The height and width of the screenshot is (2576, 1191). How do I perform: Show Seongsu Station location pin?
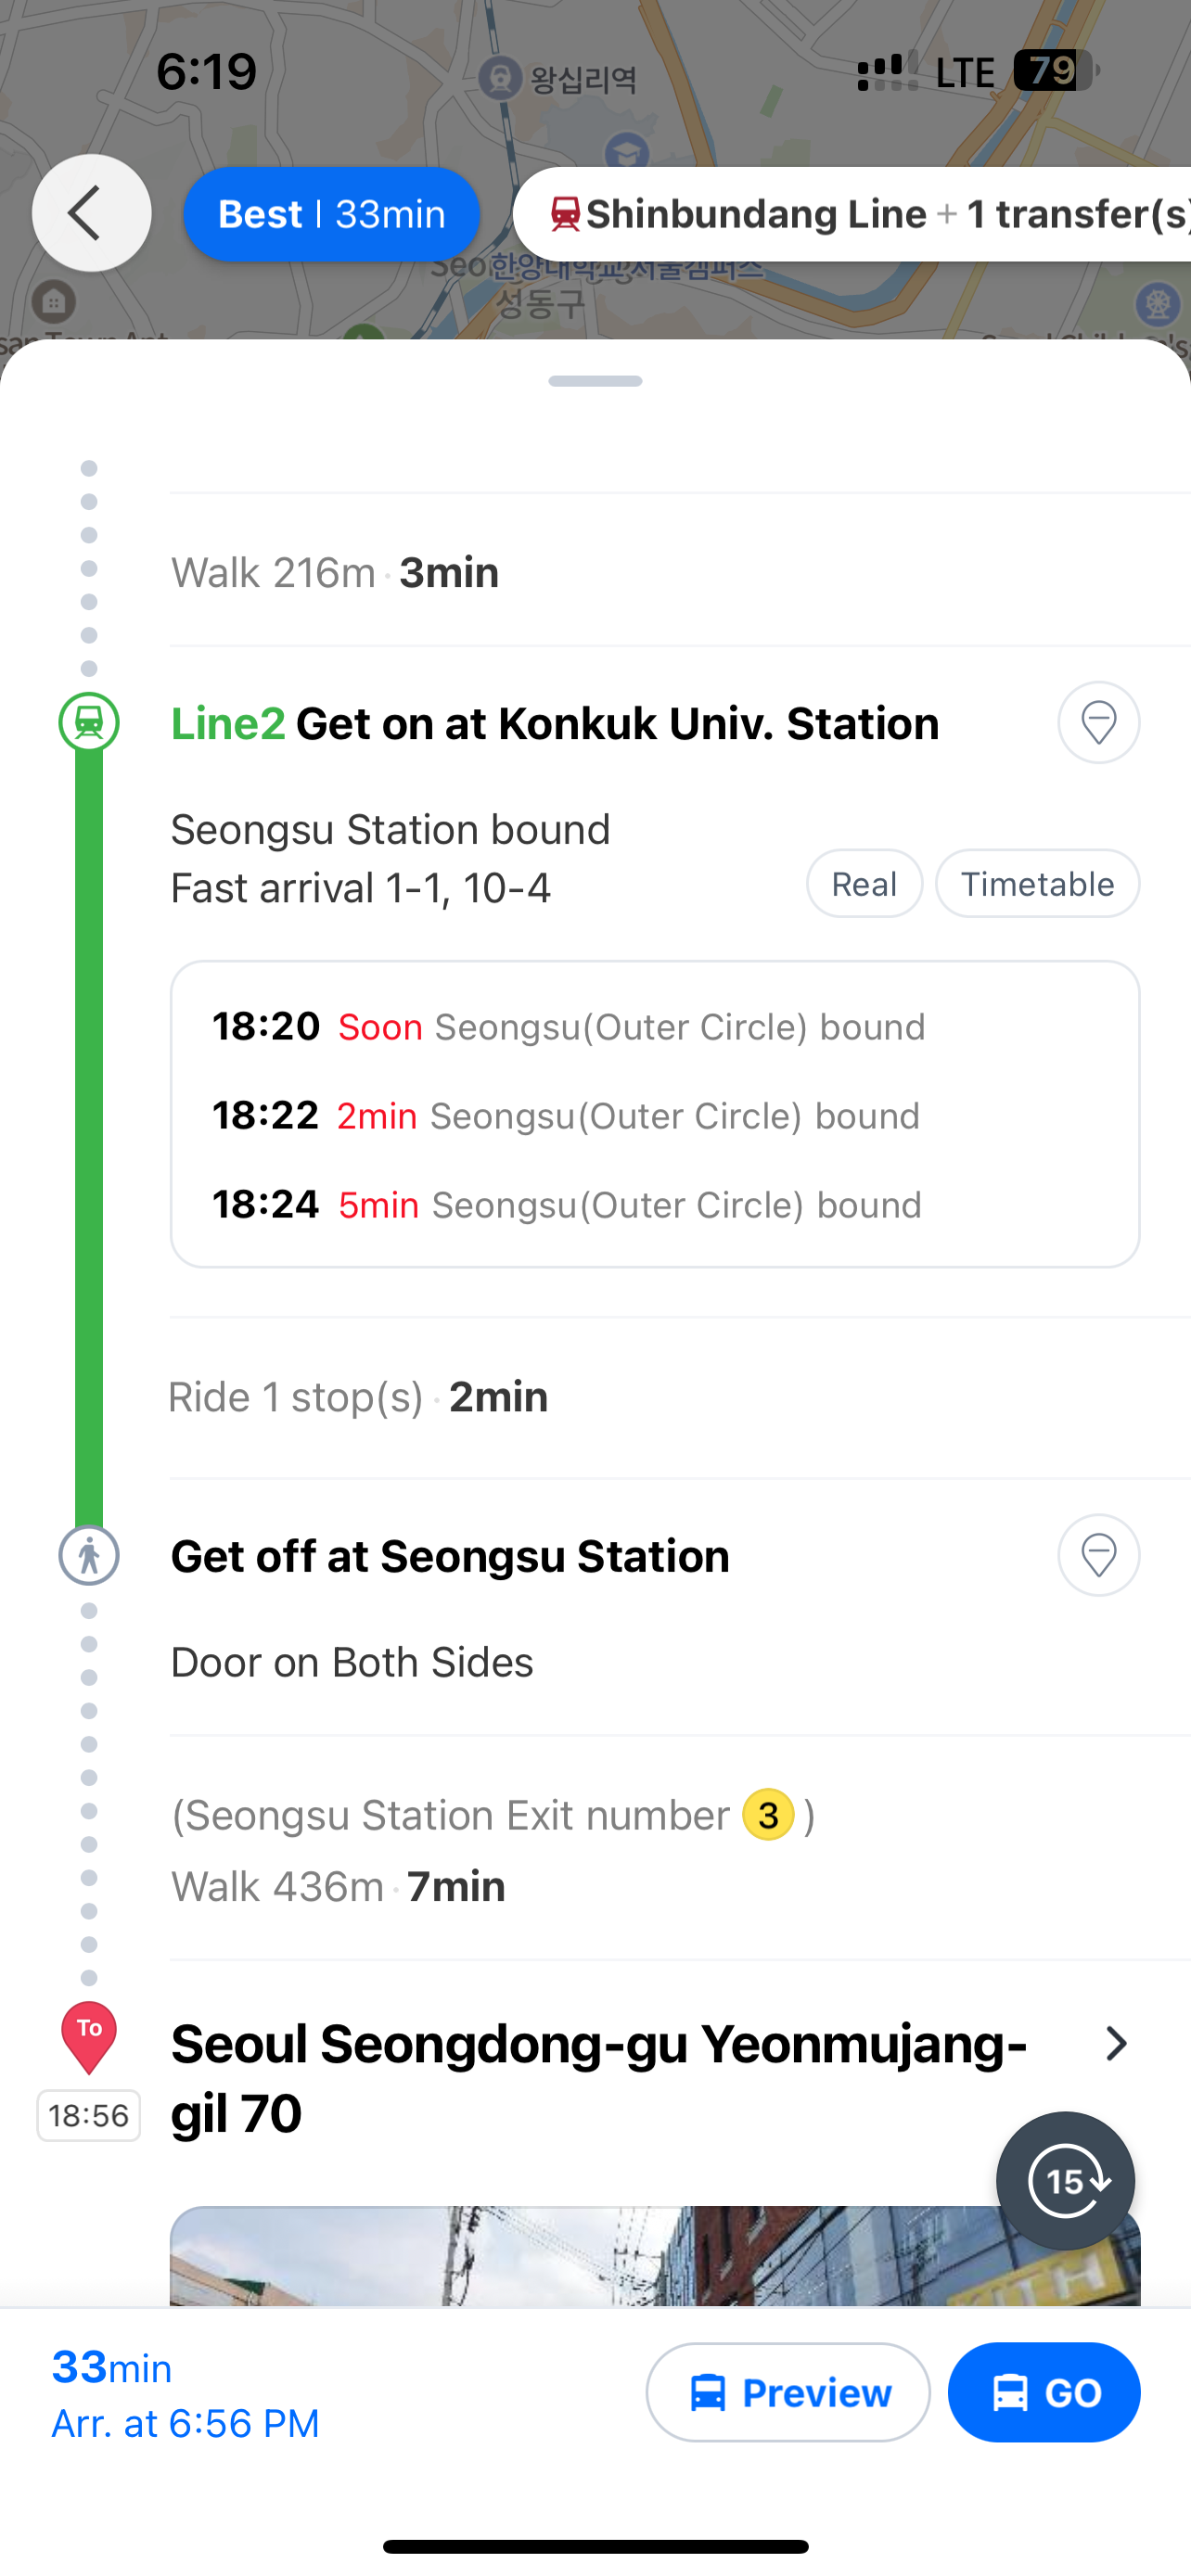pos(1098,1555)
